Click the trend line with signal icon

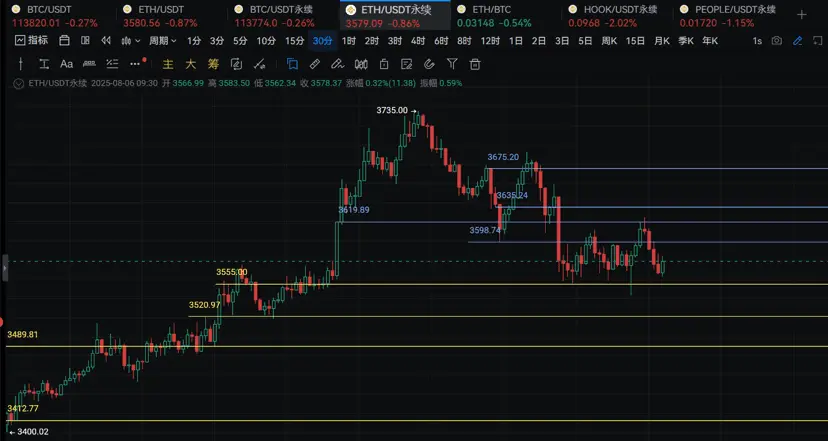tap(259, 64)
